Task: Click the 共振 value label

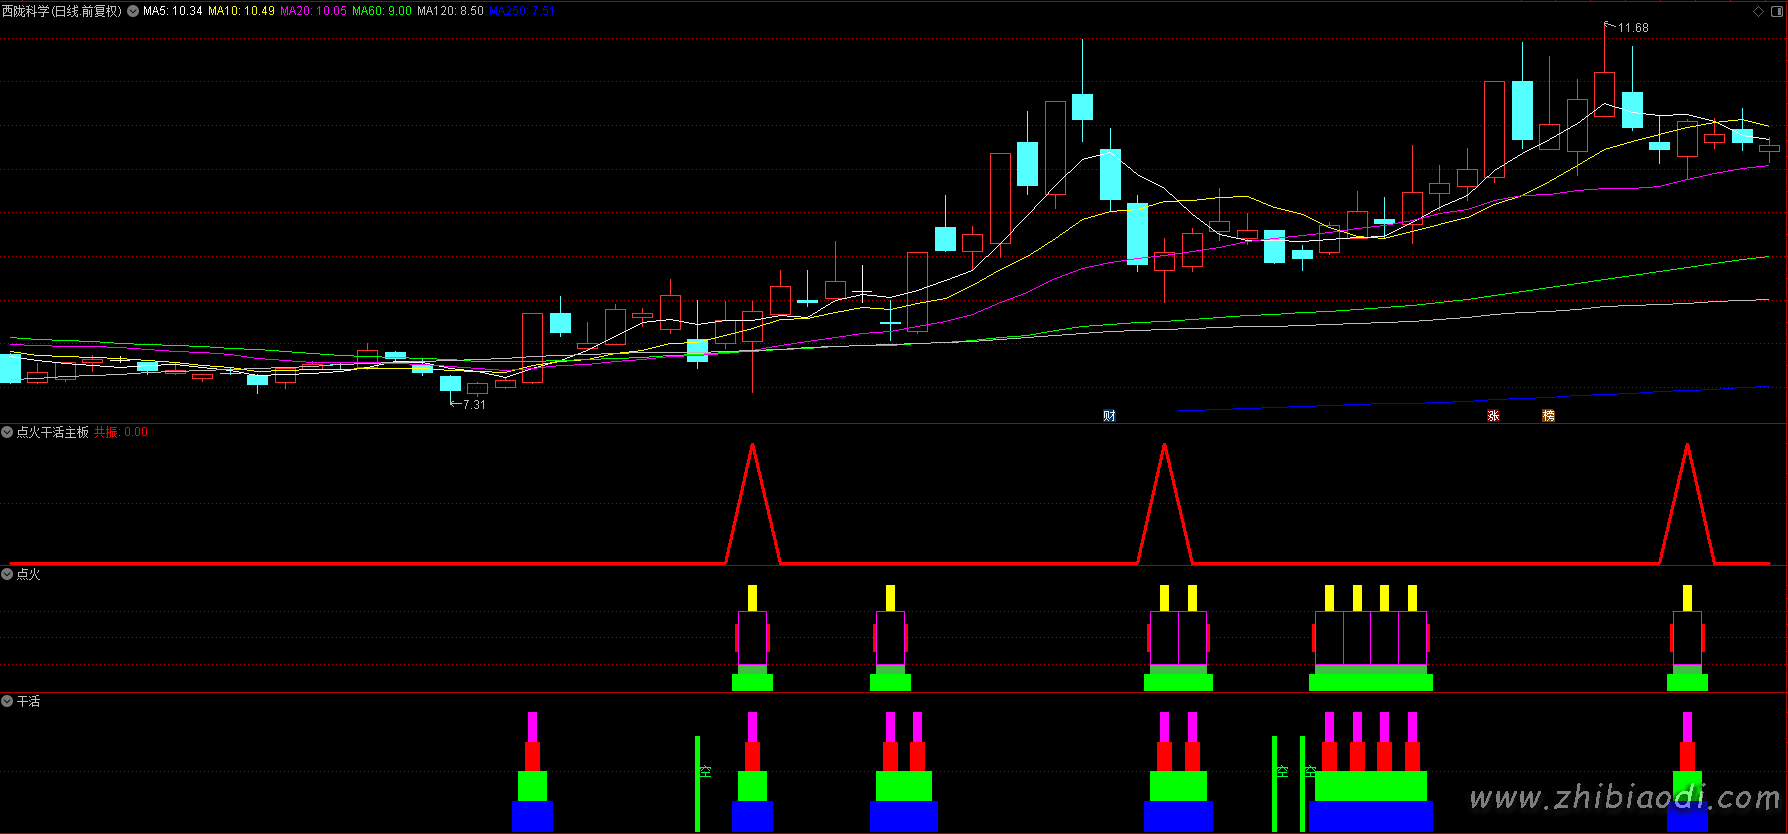Action: 121,432
